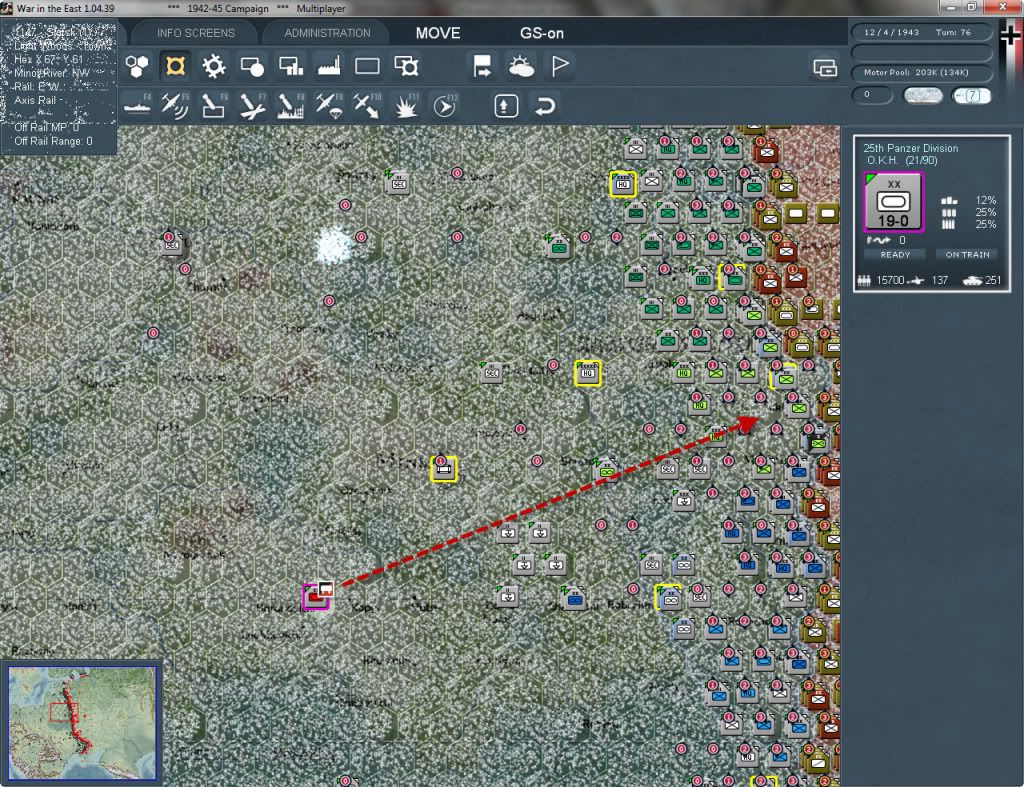The width and height of the screenshot is (1024, 787).
Task: Click the empty rectangle toolbar icon
Action: pyautogui.click(x=367, y=66)
